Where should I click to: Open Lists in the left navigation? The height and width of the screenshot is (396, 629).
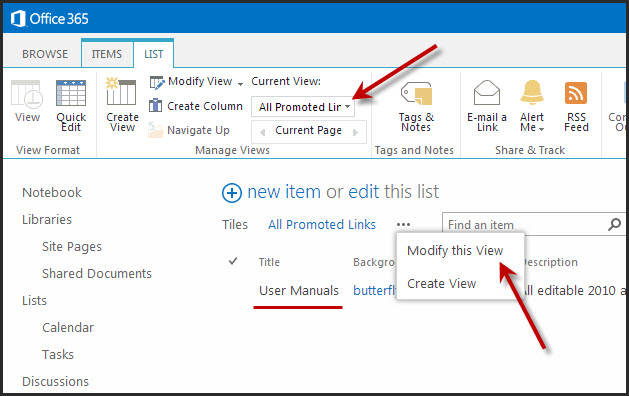(x=34, y=301)
